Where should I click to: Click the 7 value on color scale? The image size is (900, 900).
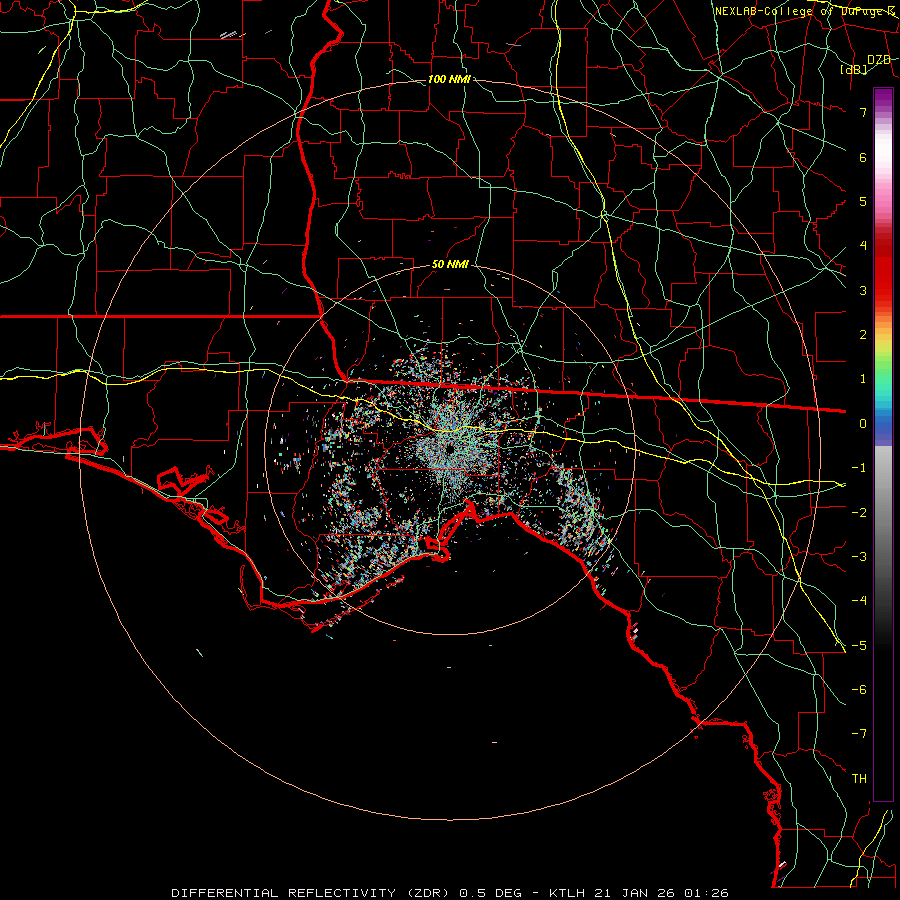863,112
